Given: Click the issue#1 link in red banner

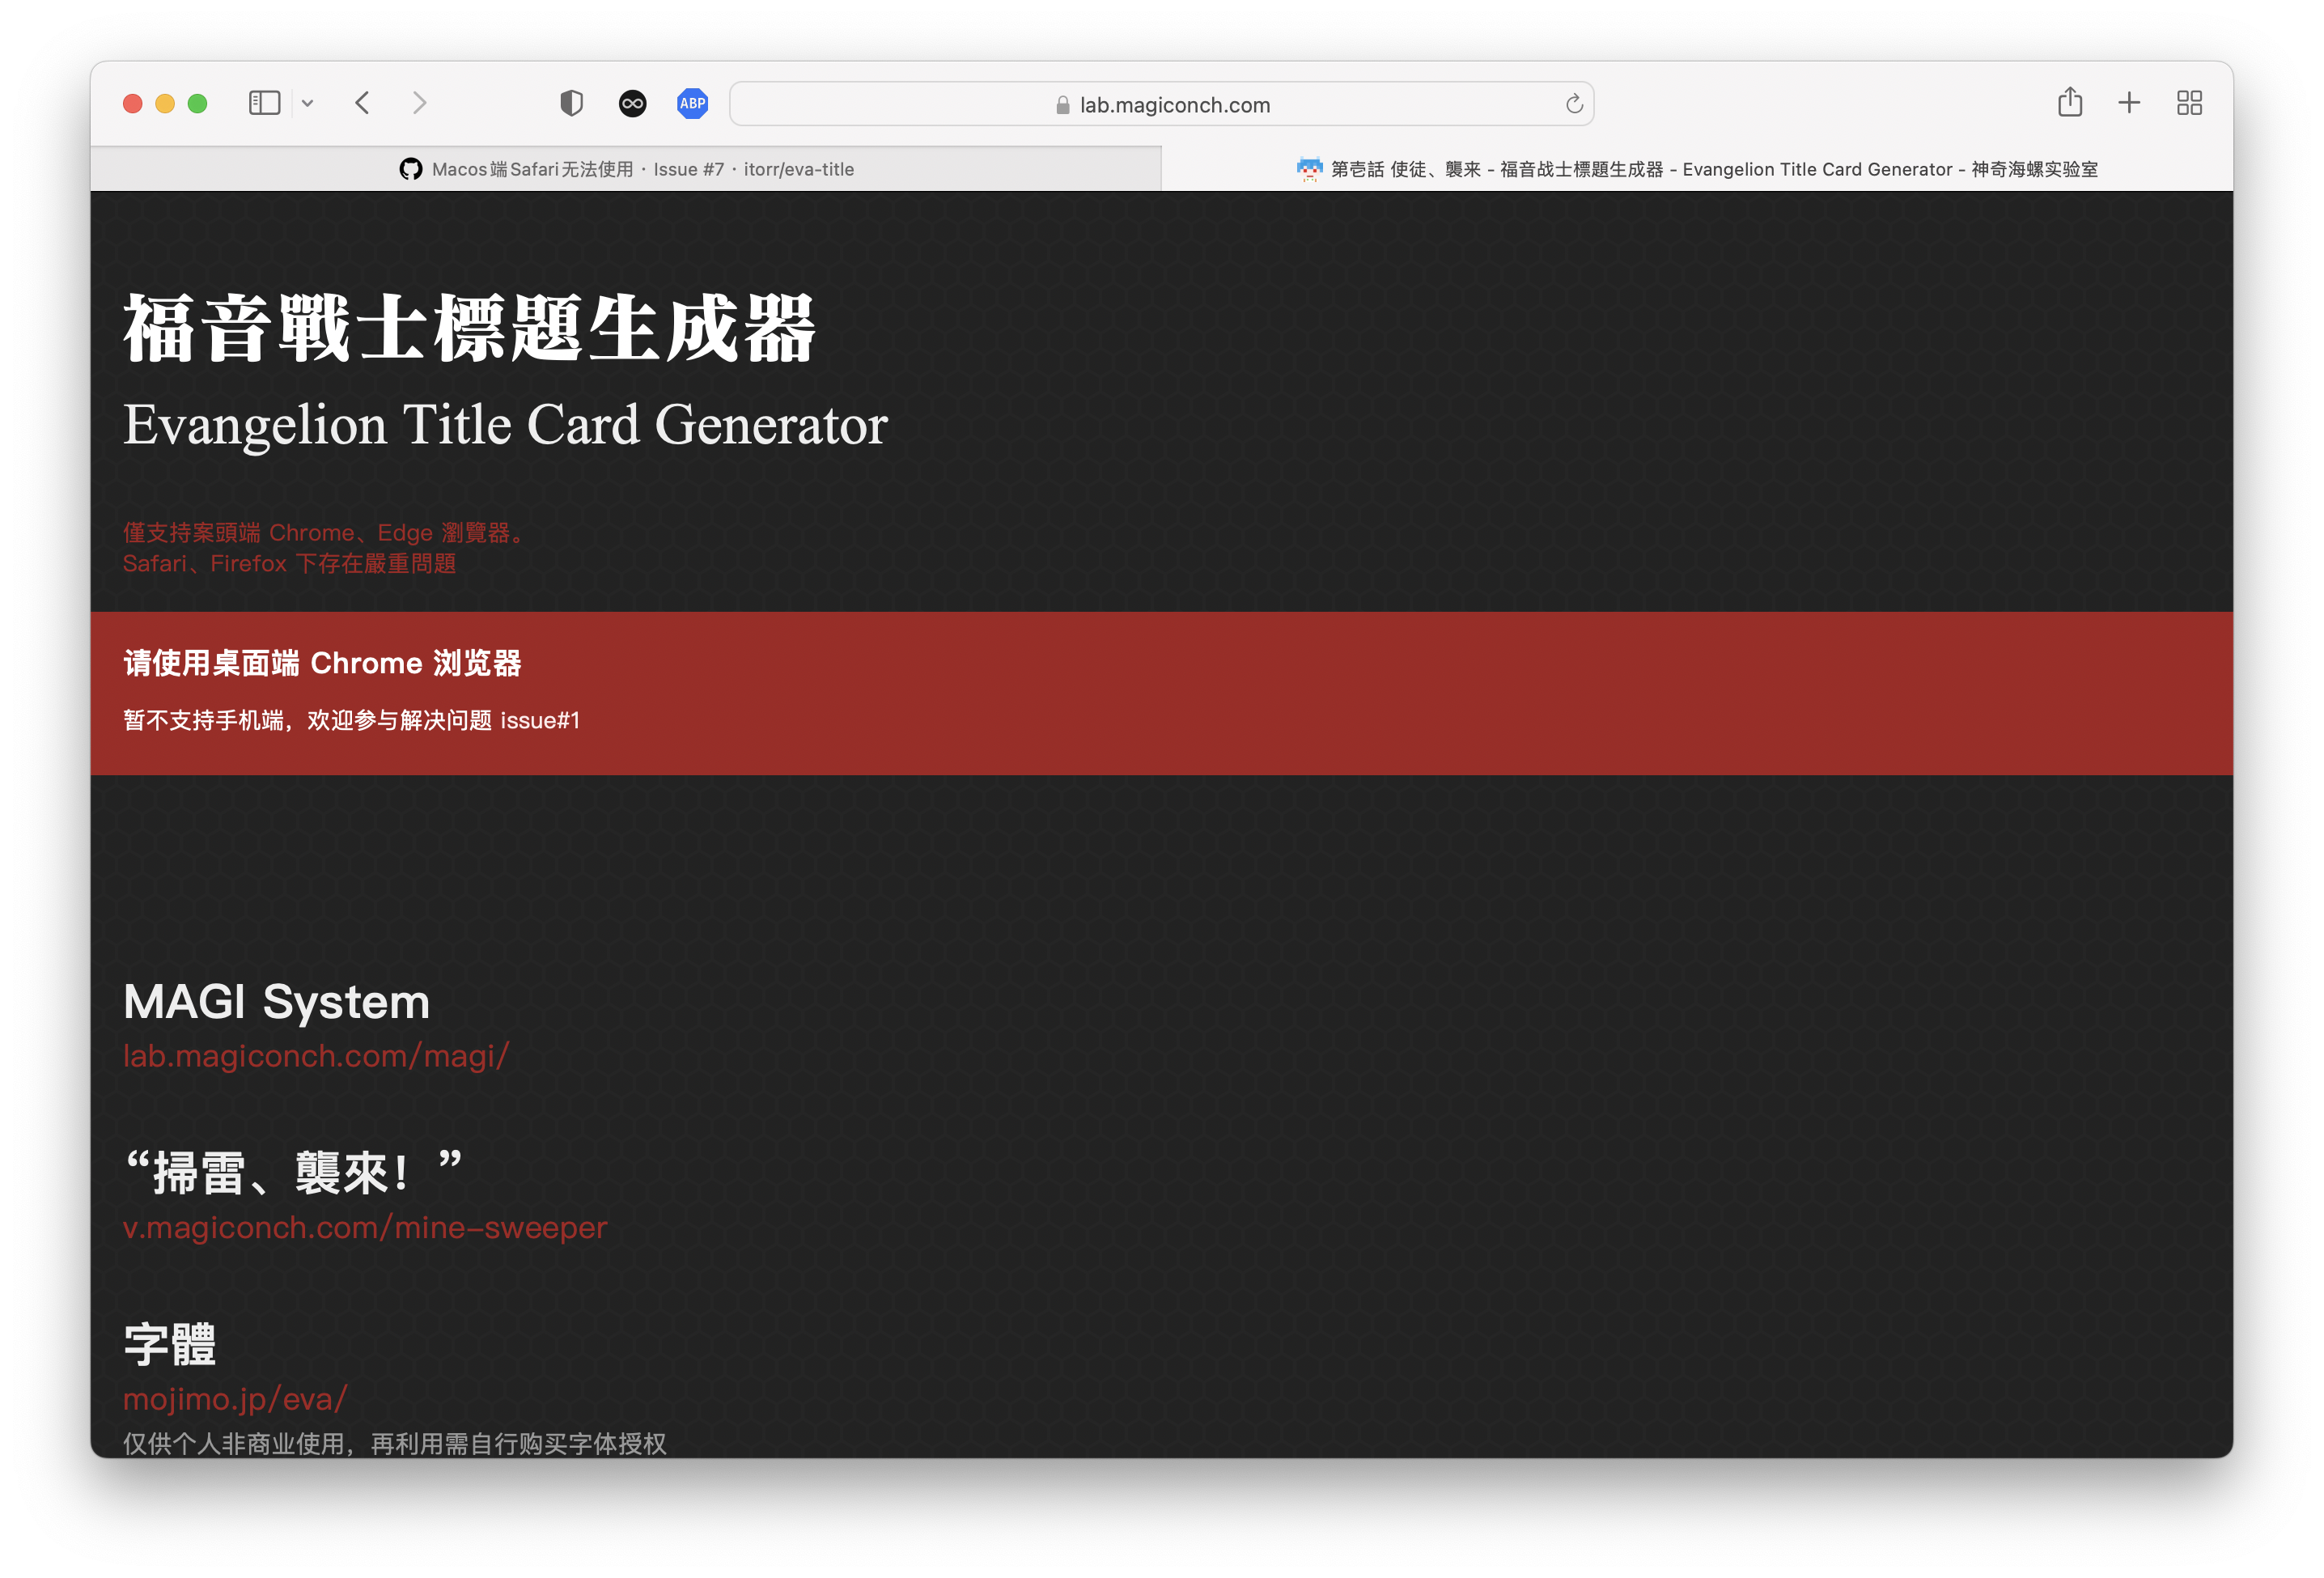Looking at the screenshot, I should (539, 721).
